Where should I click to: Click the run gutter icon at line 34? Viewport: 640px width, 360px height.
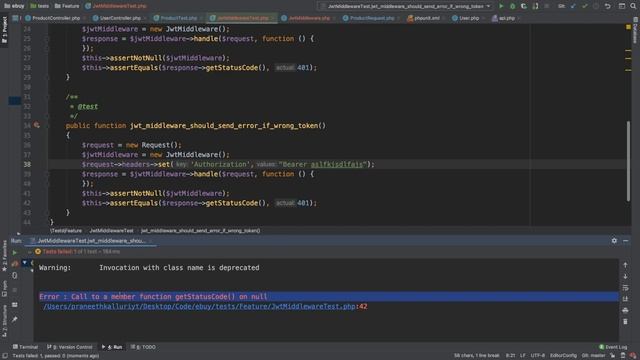(x=37, y=125)
